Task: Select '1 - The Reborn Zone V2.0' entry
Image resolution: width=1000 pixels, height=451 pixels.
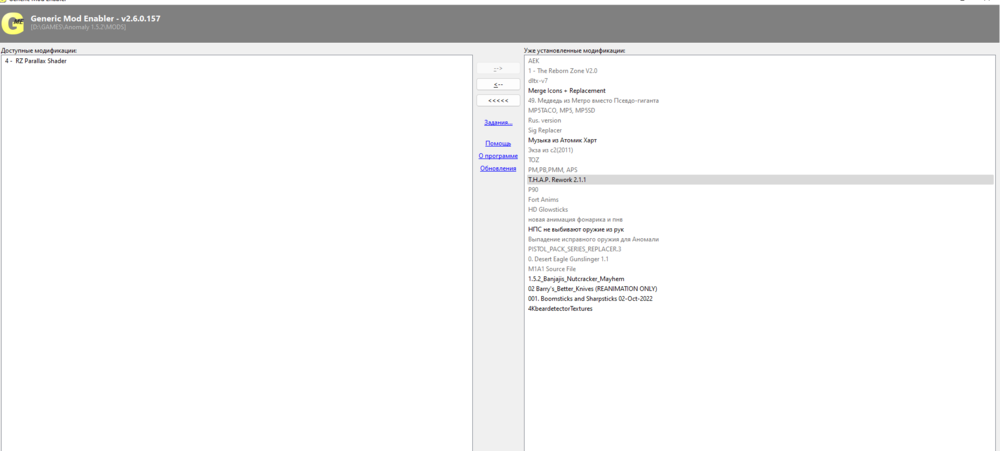Action: pyautogui.click(x=562, y=71)
